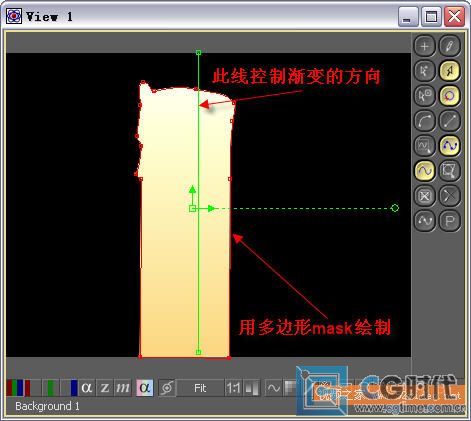Toggle the checker underlay icon
The height and width of the screenshot is (421, 471).
(x=290, y=388)
